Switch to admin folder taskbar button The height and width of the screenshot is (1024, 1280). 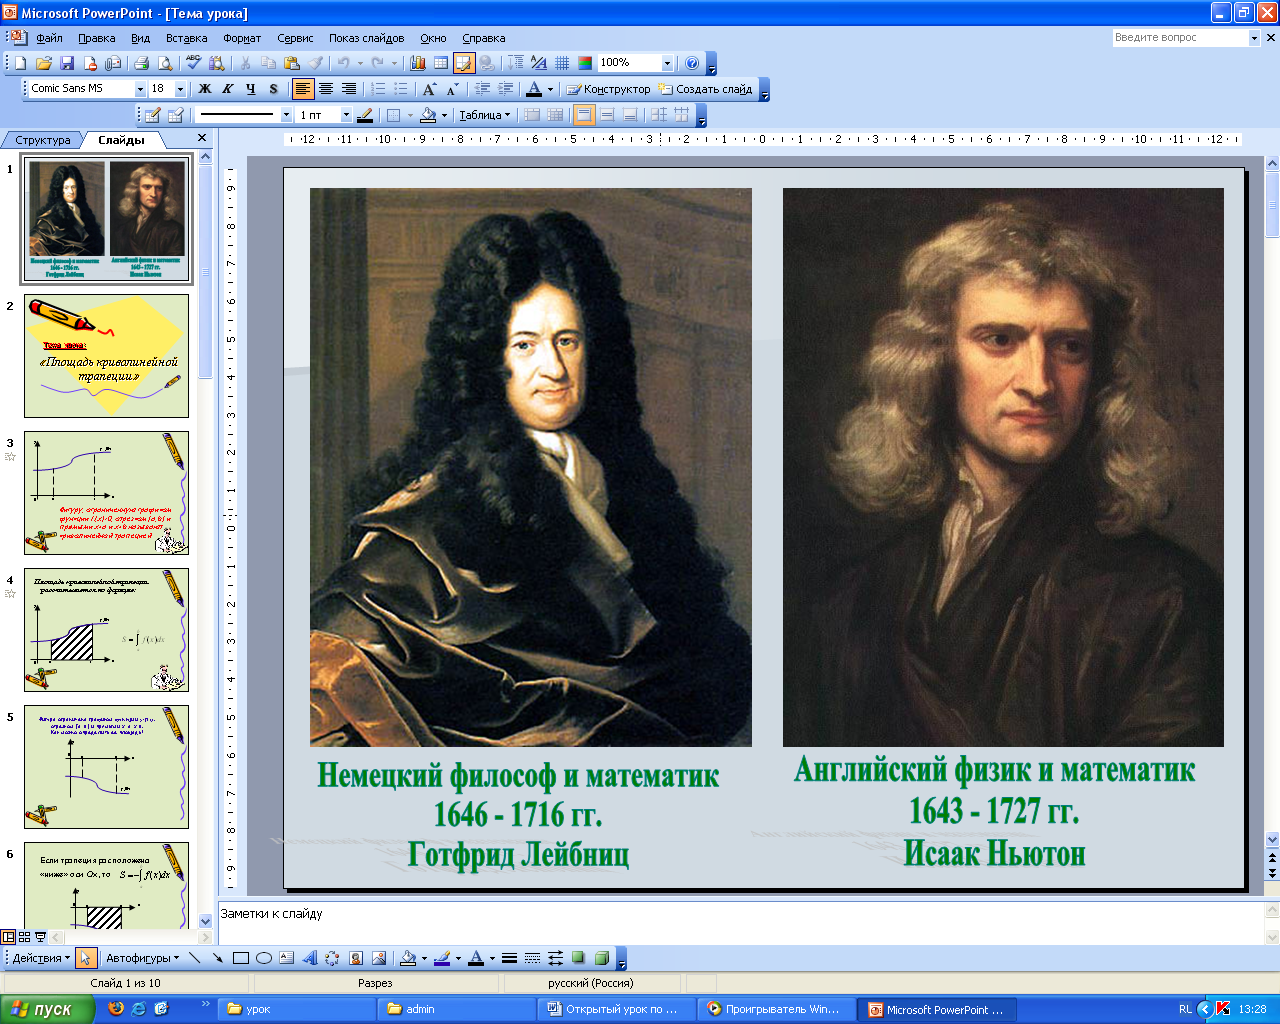(456, 1009)
